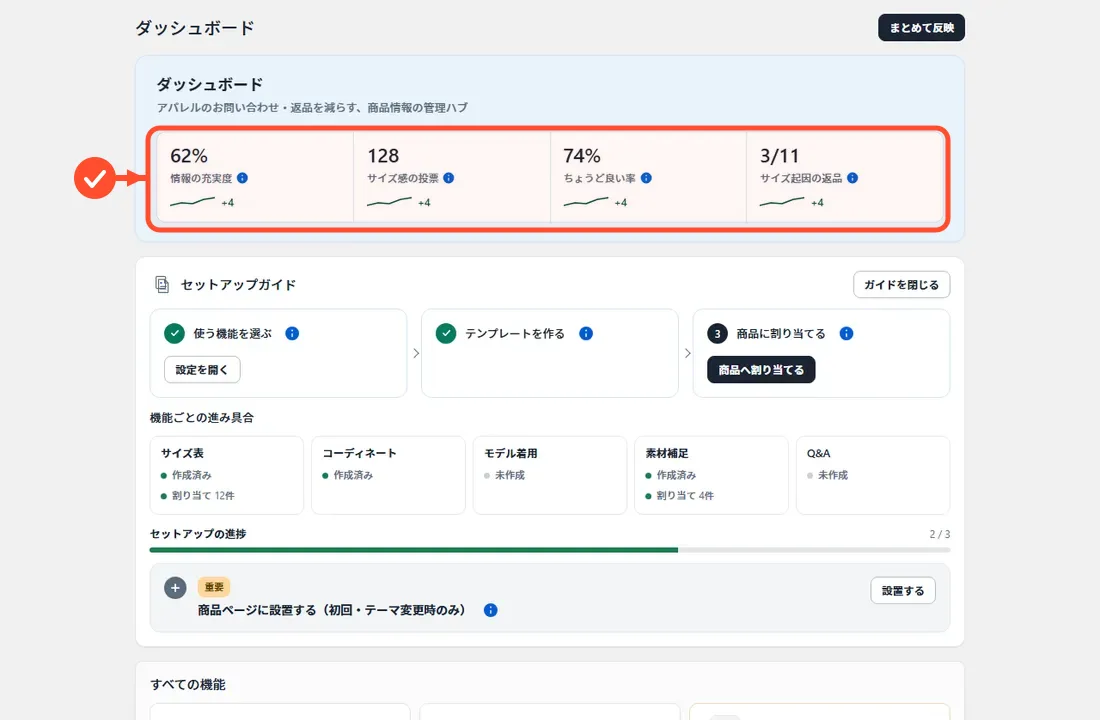Open info icon beside 情報の充実度
The image size is (1100, 720).
[242, 178]
